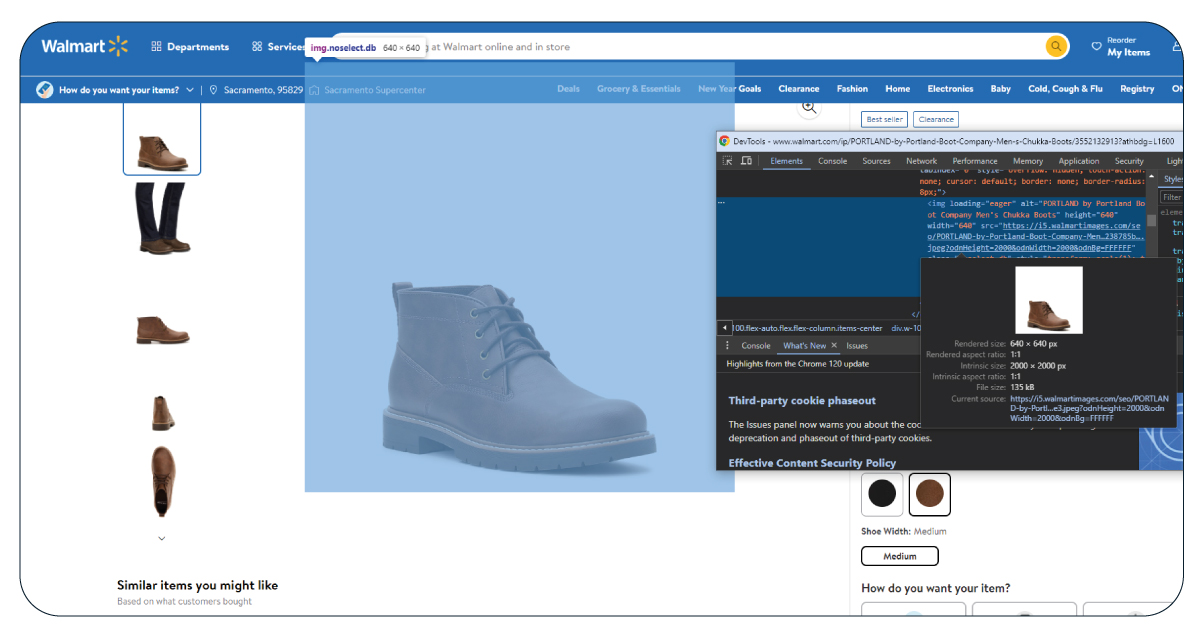Go to Baby category
This screenshot has width=1203, height=637.
pyautogui.click(x=1001, y=89)
